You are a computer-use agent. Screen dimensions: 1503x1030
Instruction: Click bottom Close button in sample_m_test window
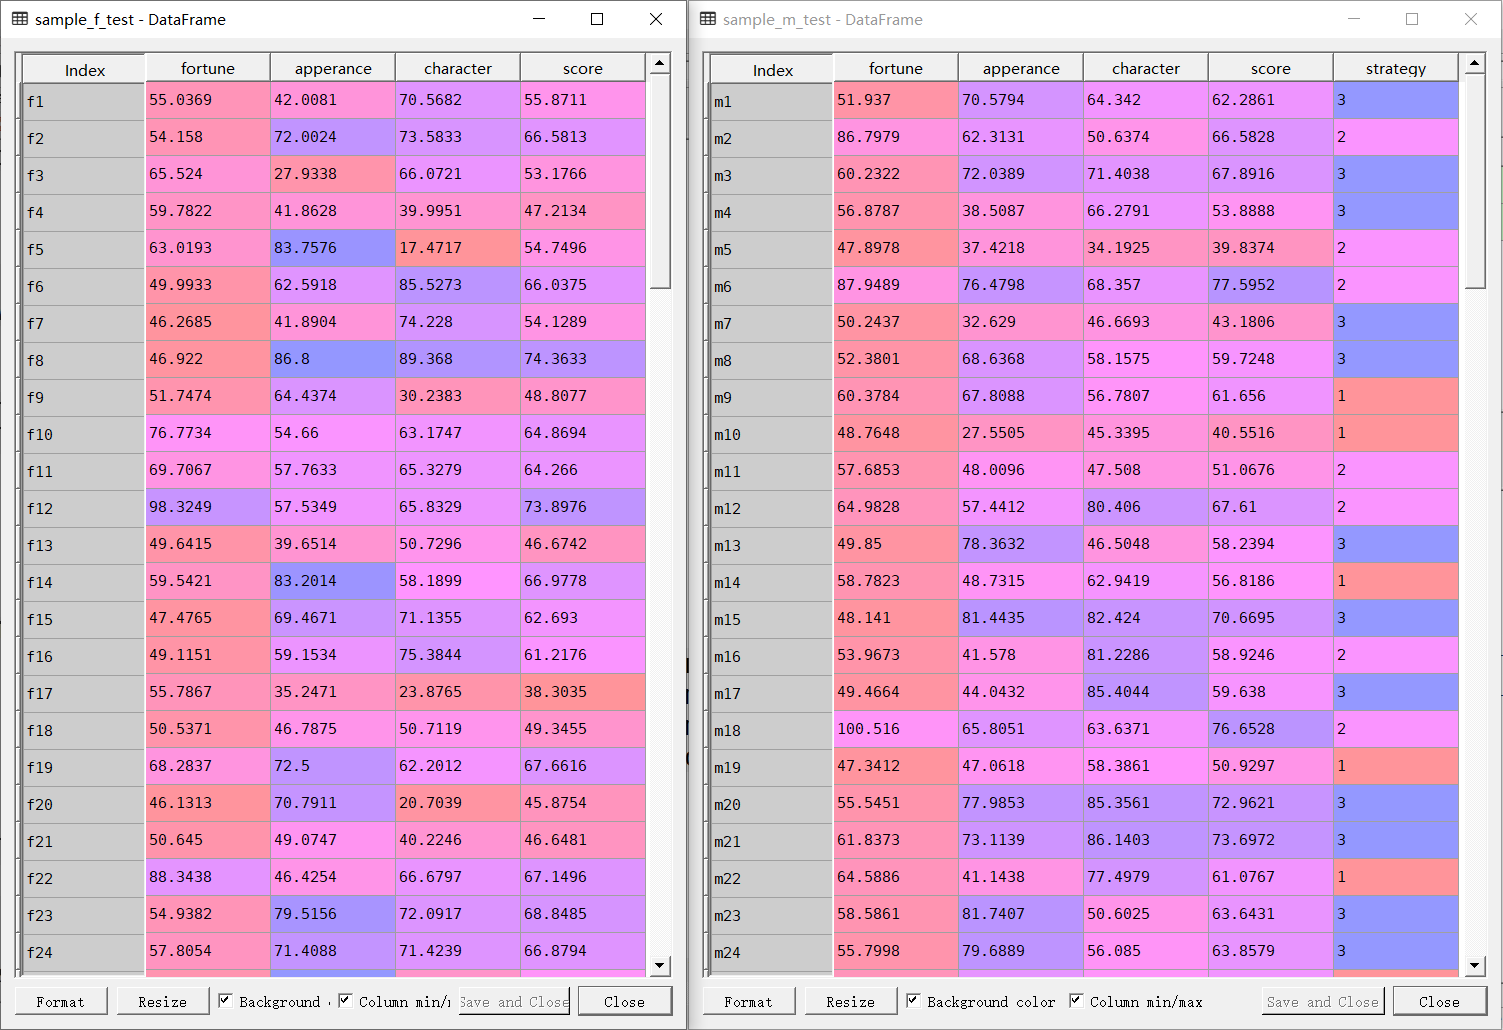tap(1439, 1001)
